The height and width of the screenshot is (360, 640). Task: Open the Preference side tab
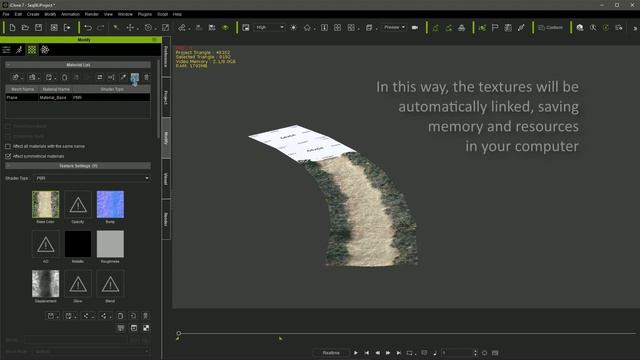coord(166,57)
